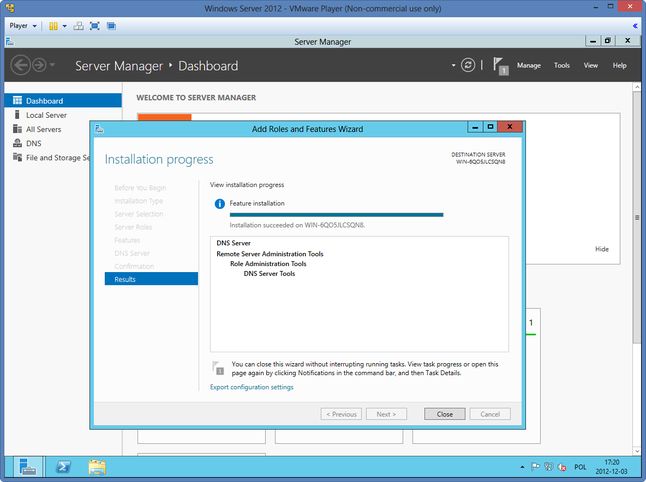This screenshot has height=482, width=646.
Task: Click the Server Manager back arrow icon
Action: point(20,65)
